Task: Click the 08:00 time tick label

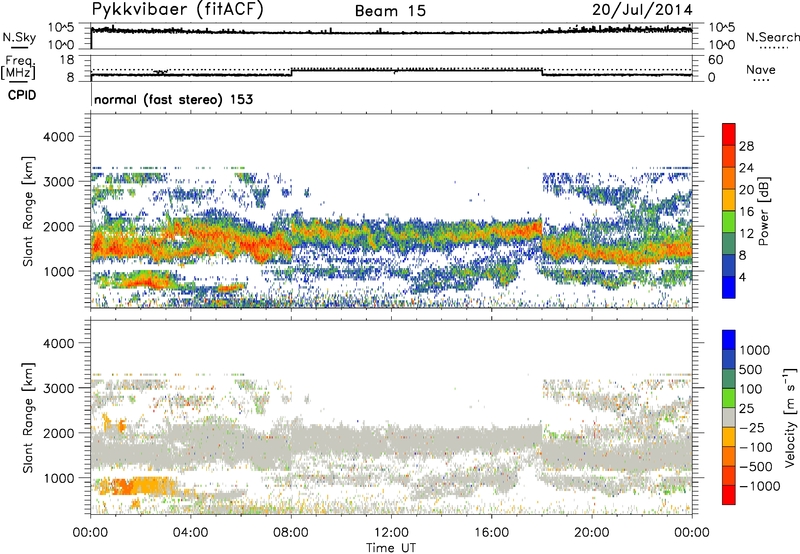Action: [291, 533]
